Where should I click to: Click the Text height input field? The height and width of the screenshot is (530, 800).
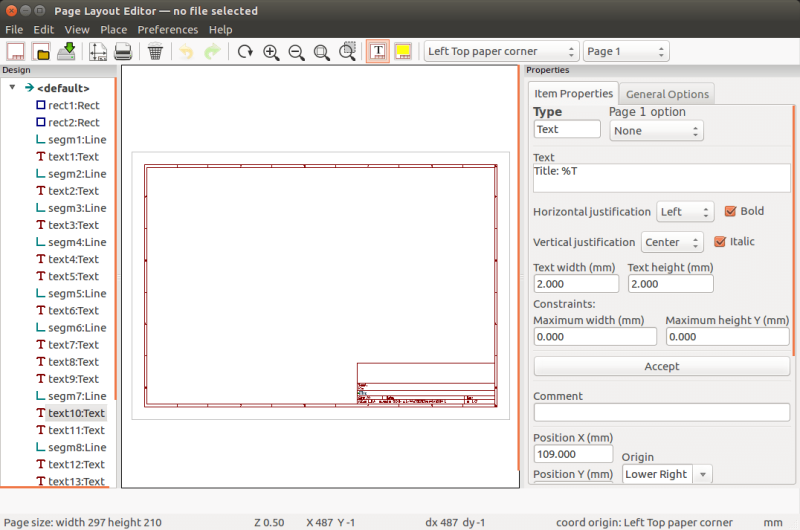670,284
